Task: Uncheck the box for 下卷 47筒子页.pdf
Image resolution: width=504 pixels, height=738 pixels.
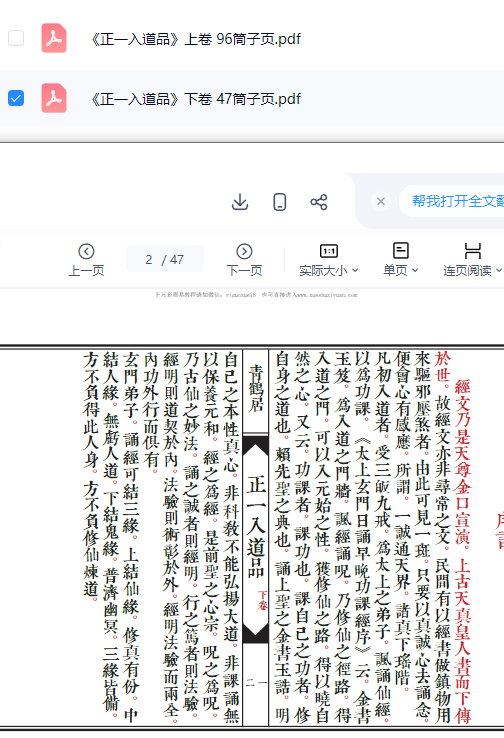Action: [16, 98]
